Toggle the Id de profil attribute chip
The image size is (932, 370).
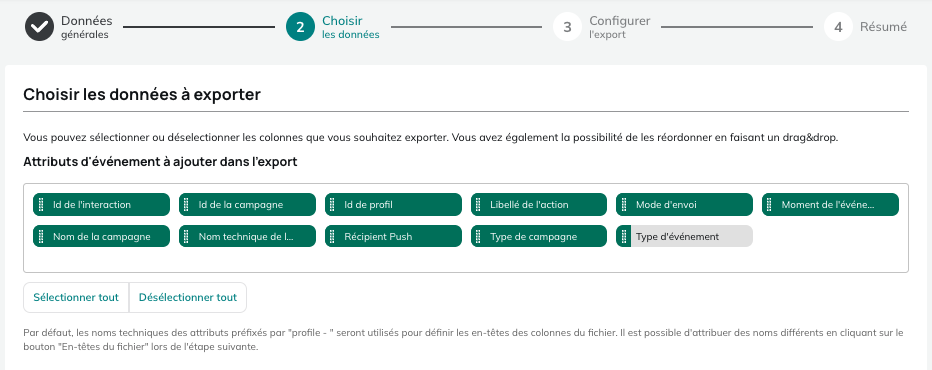(x=393, y=205)
